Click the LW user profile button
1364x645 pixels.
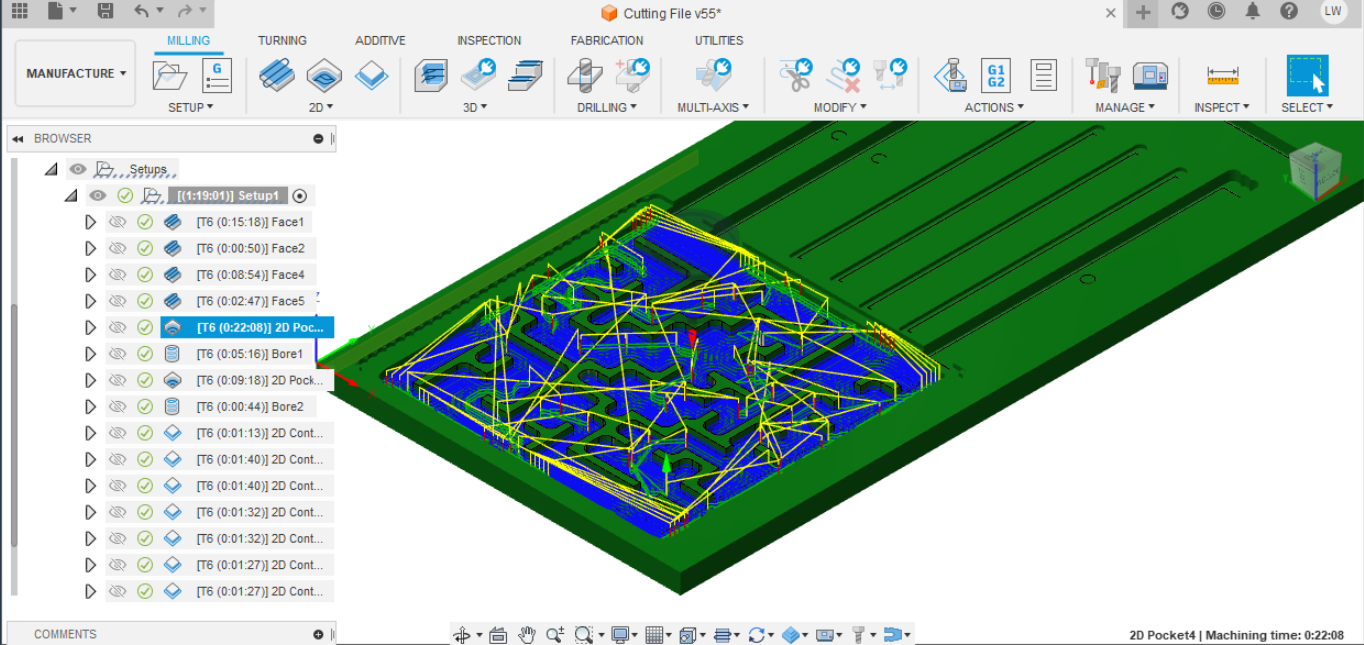click(1332, 11)
